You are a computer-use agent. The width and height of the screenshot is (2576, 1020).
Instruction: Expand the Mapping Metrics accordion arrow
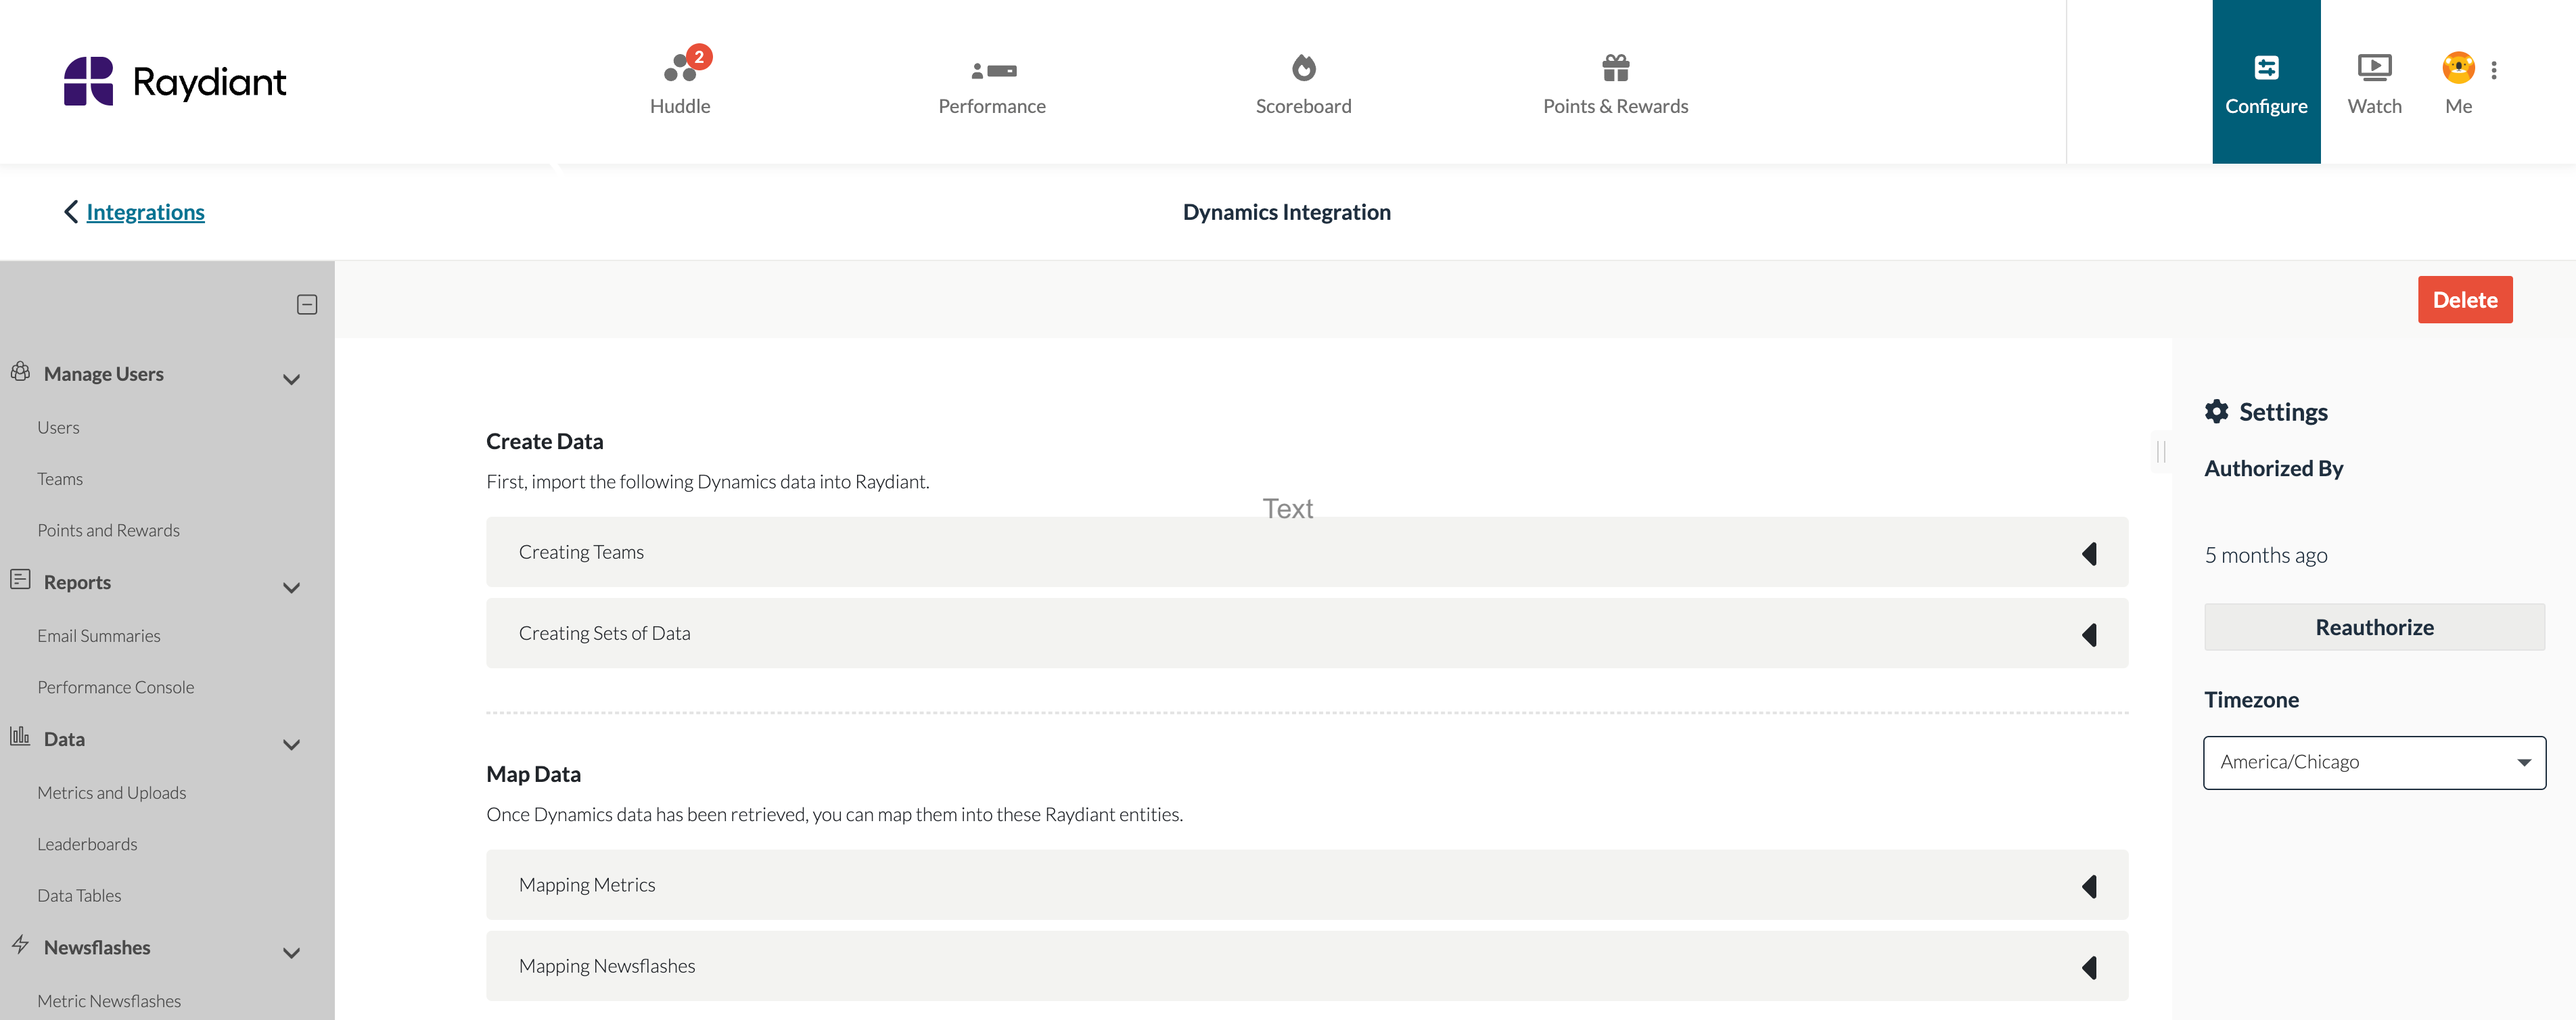click(x=2089, y=886)
